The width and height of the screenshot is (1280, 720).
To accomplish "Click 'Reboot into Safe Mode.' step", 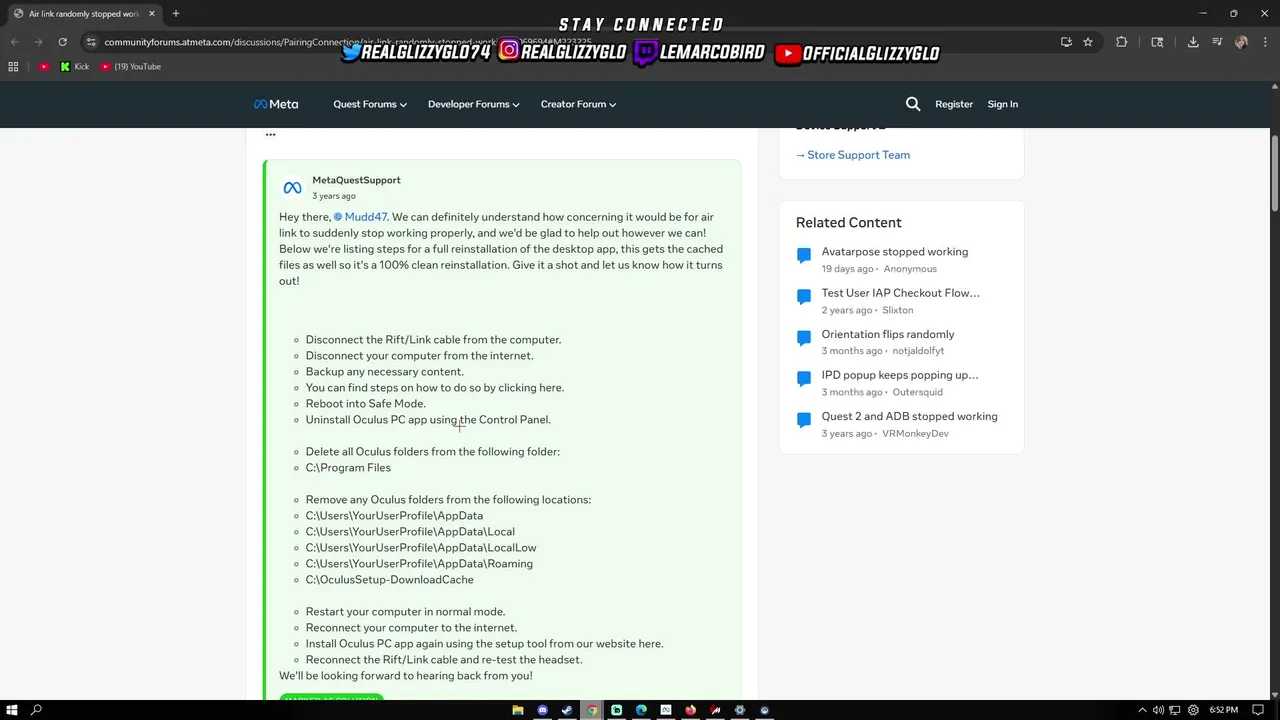I will [x=366, y=404].
